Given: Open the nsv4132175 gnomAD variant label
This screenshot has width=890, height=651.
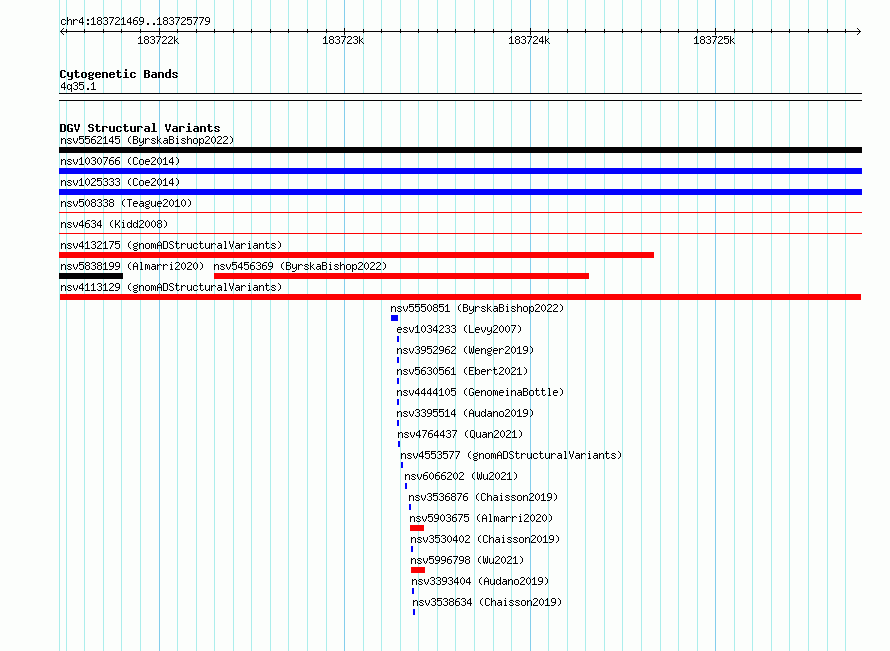Looking at the screenshot, I should point(171,245).
